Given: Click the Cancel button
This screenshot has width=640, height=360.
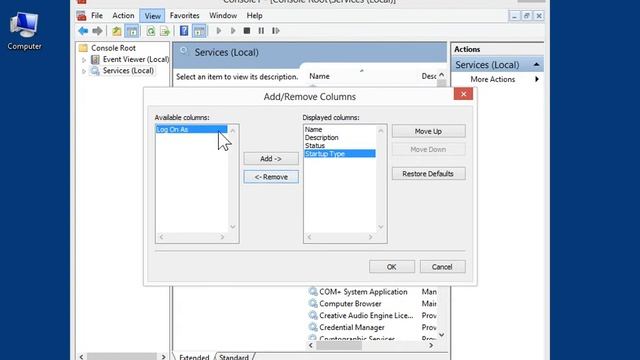Looking at the screenshot, I should point(442,267).
